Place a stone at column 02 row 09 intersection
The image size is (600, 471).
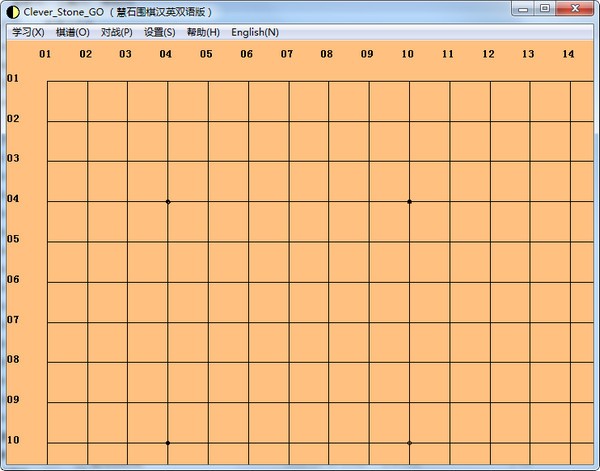point(88,403)
